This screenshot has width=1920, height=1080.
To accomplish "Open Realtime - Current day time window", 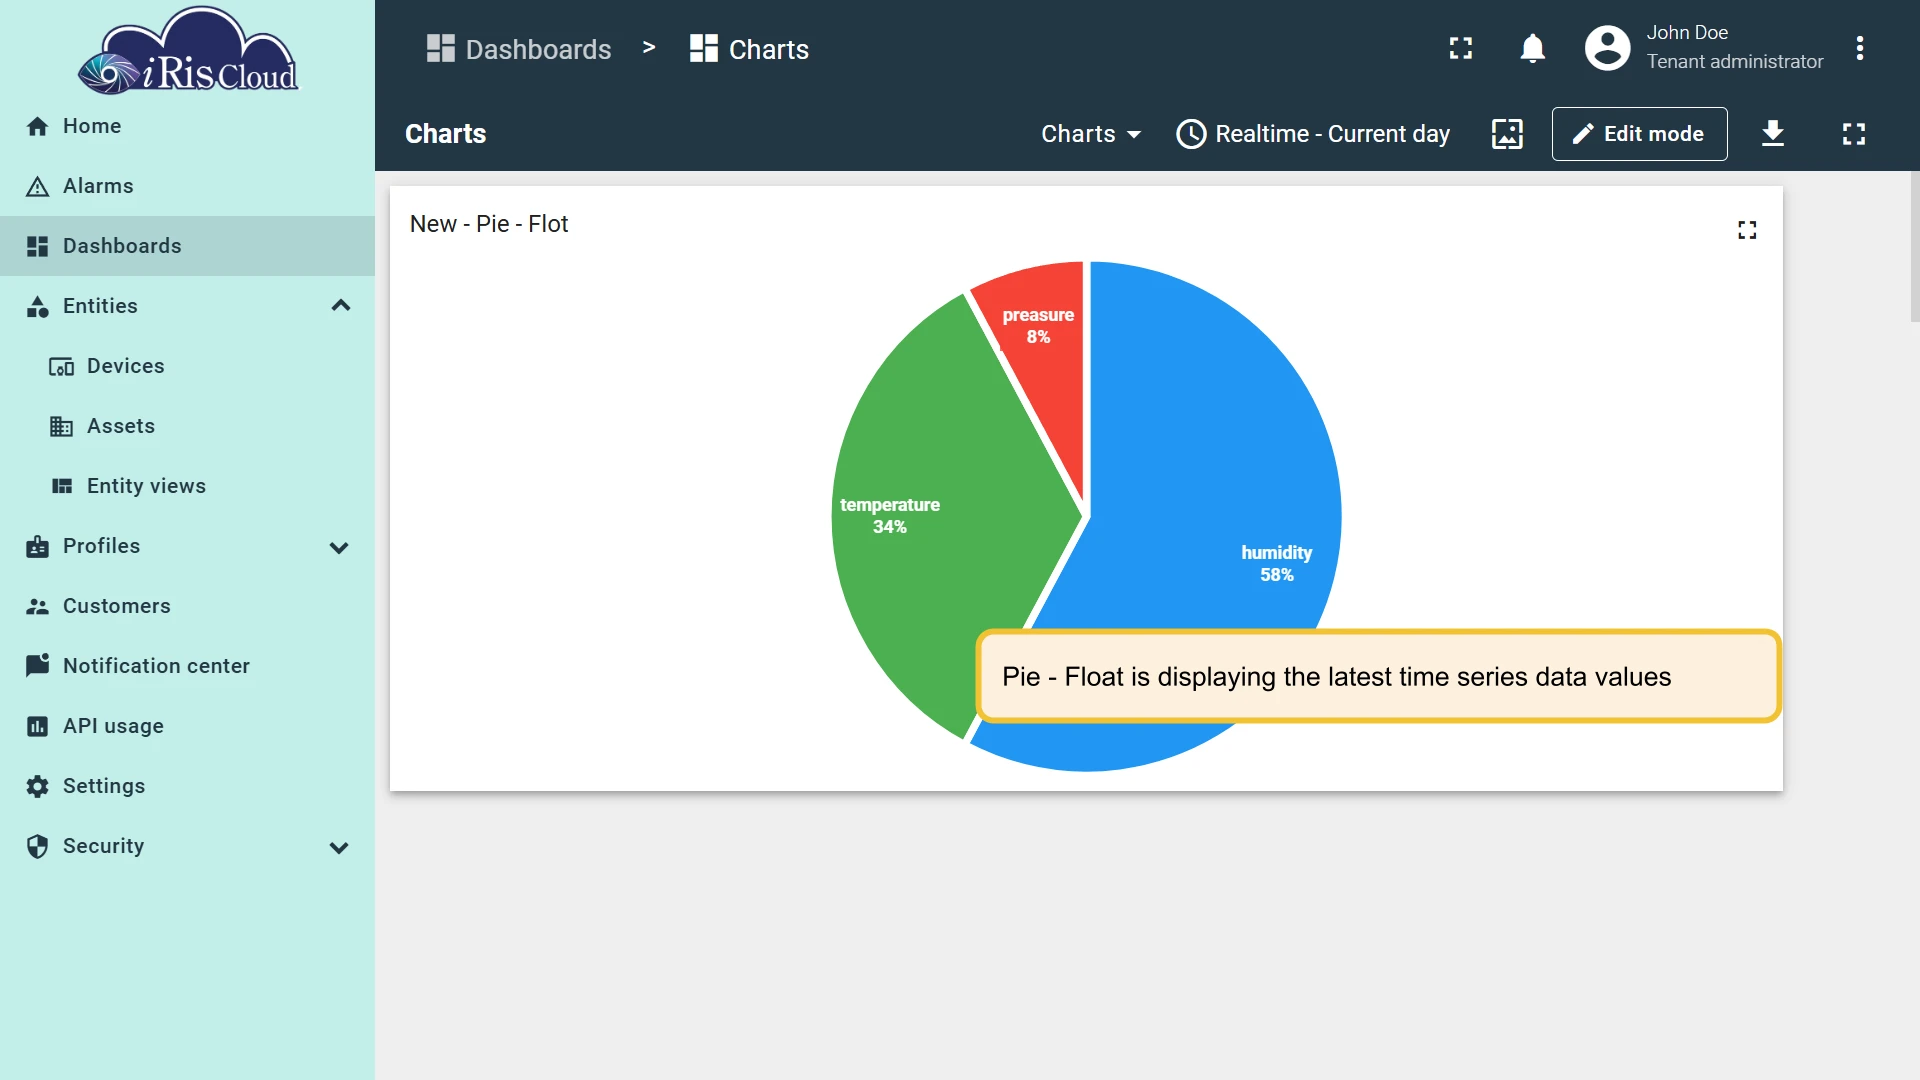I will (x=1313, y=134).
